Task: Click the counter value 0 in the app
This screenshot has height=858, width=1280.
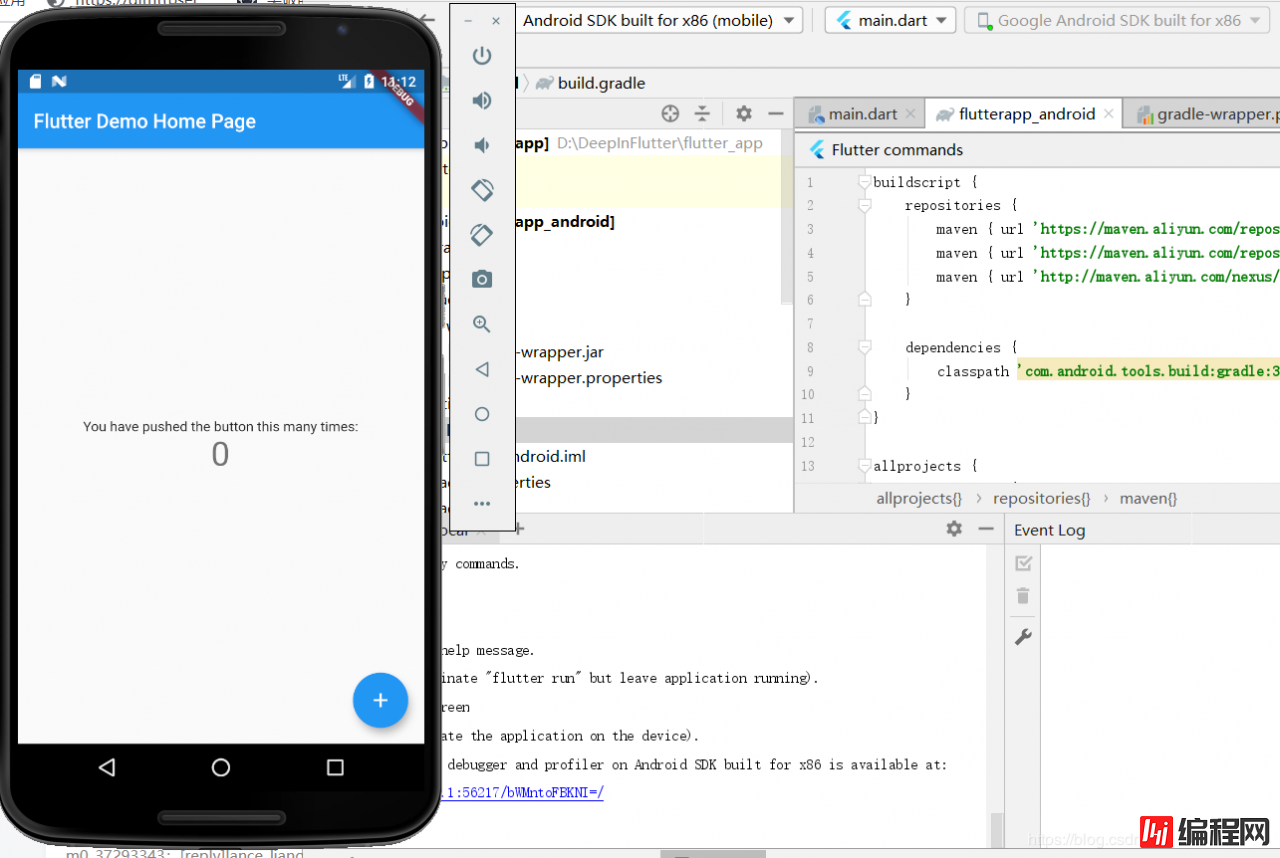Action: pos(220,455)
